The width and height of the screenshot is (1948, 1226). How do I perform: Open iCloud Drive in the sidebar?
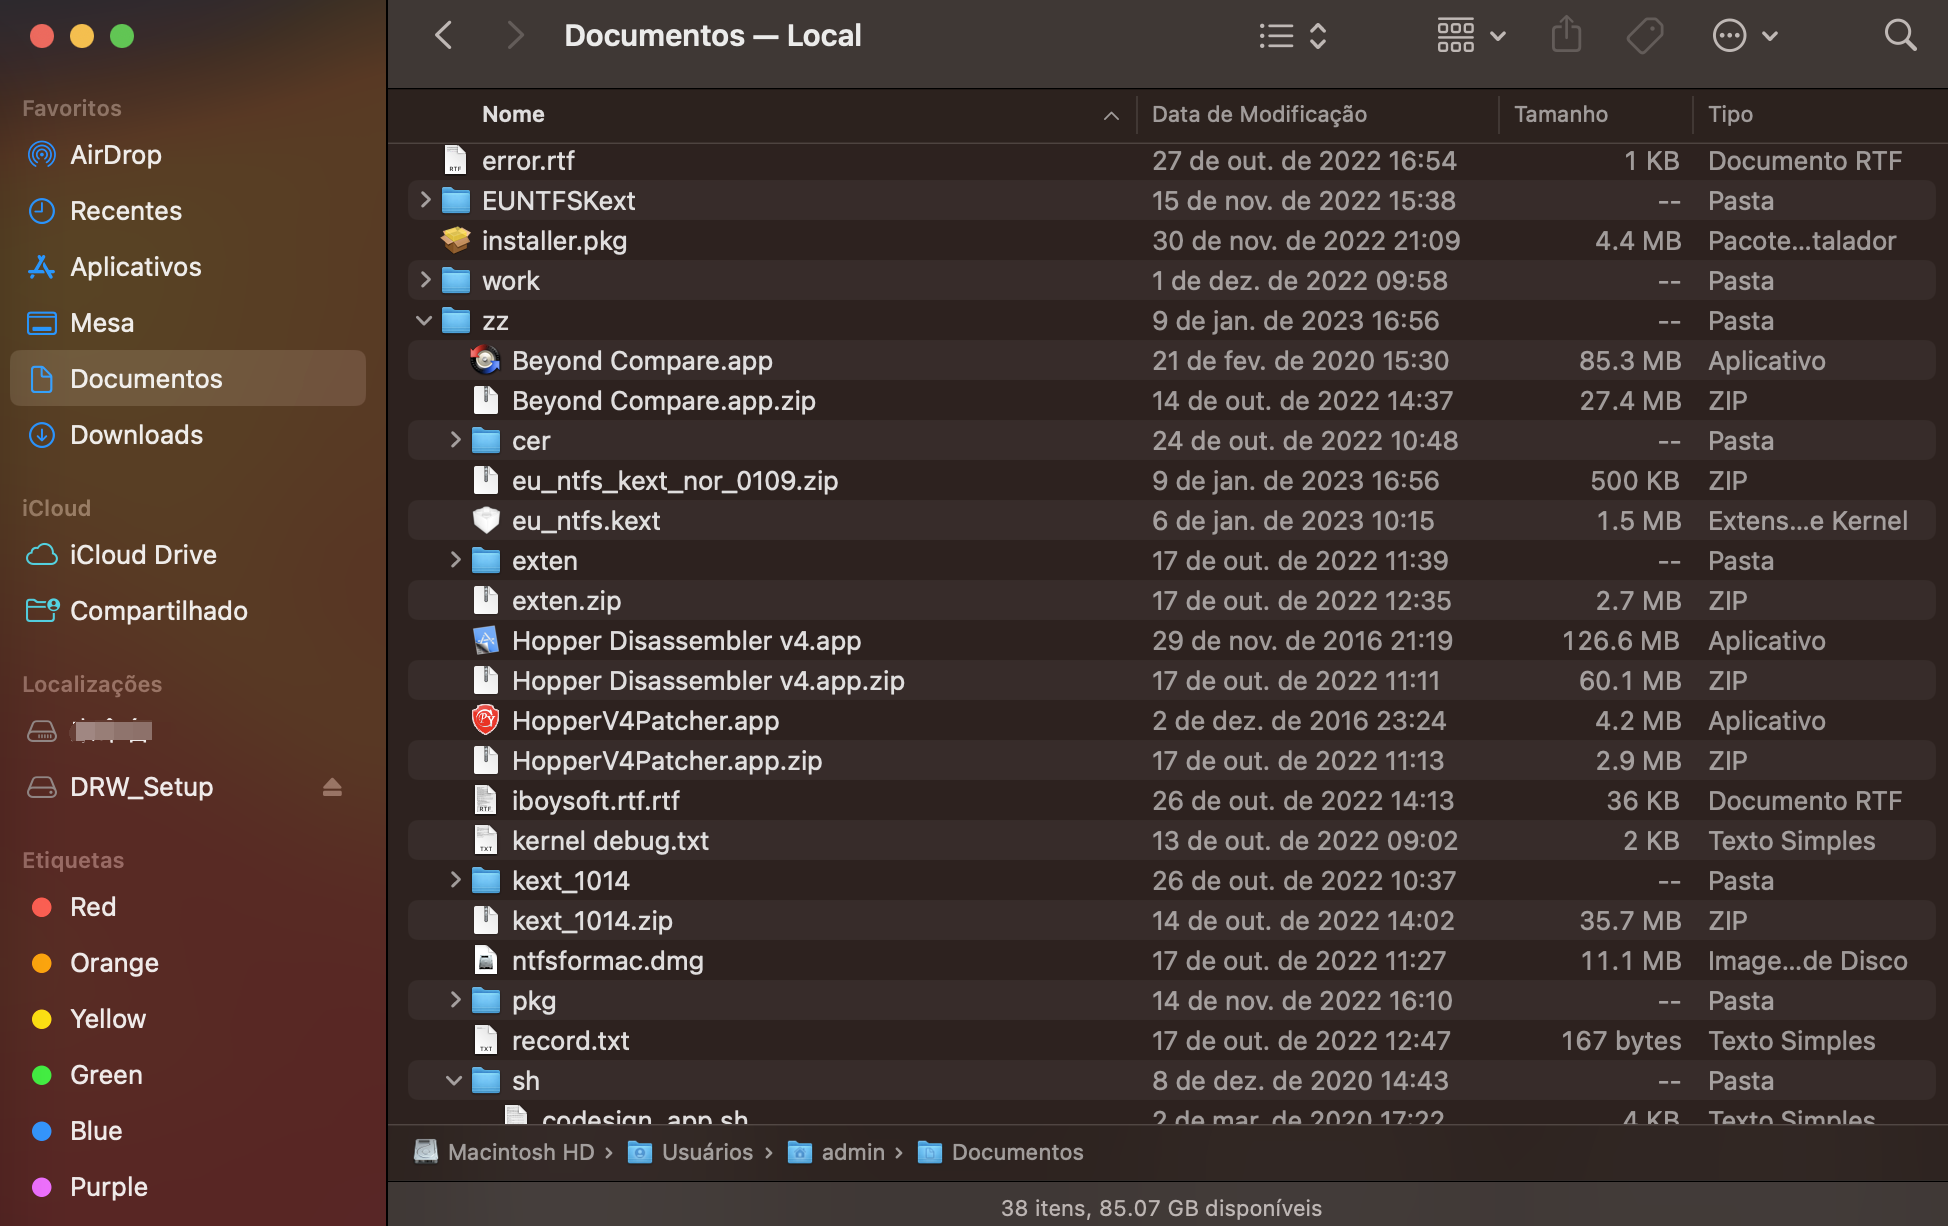(188, 555)
